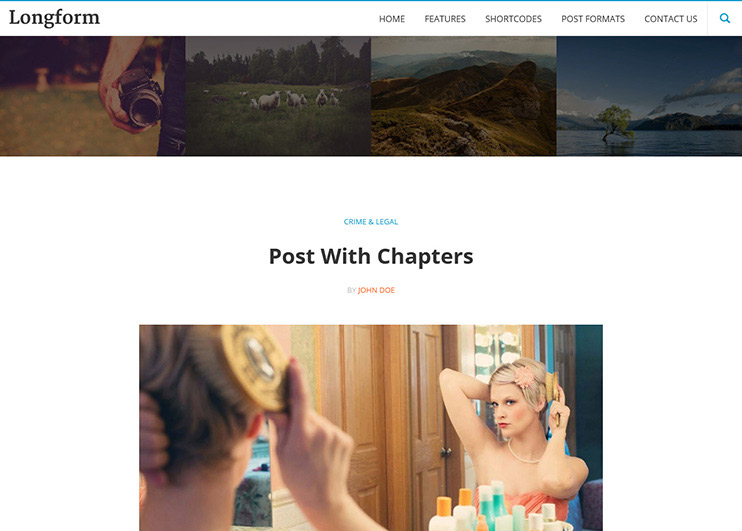The image size is (742, 531).
Task: Open the hand-holding-camera thumbnail
Action: pos(93,96)
